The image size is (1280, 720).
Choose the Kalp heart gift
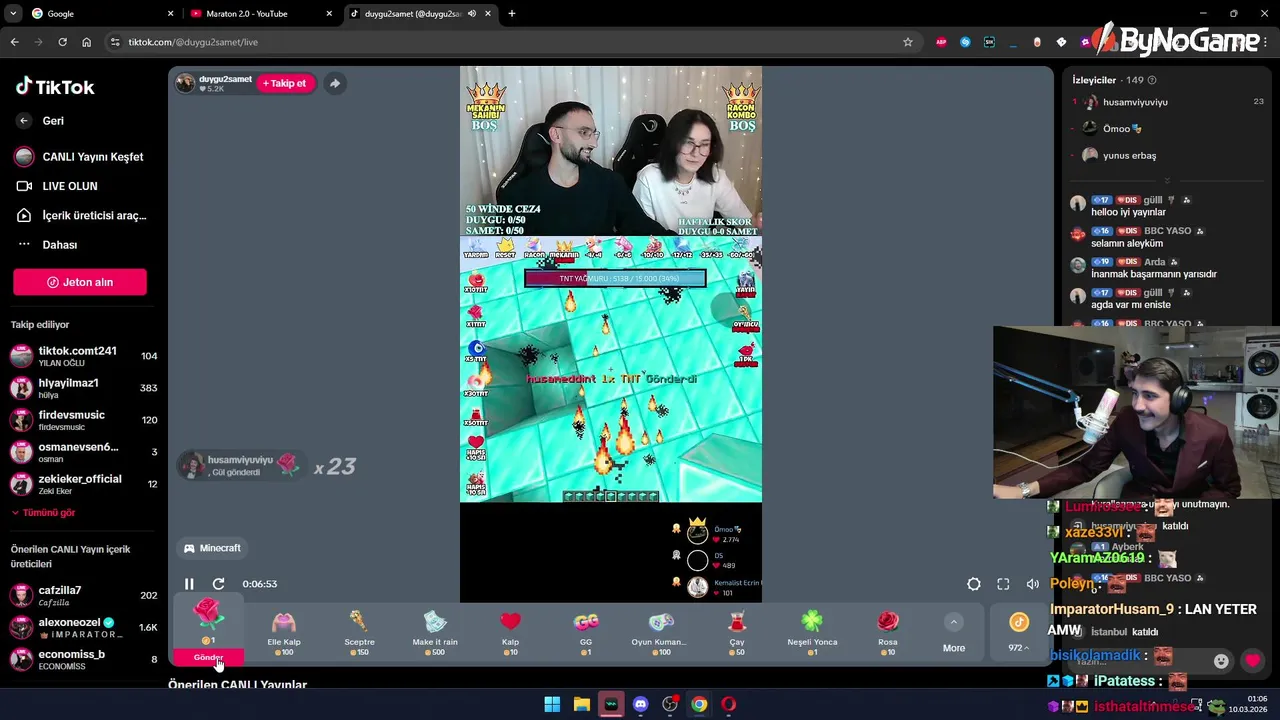click(x=510, y=632)
